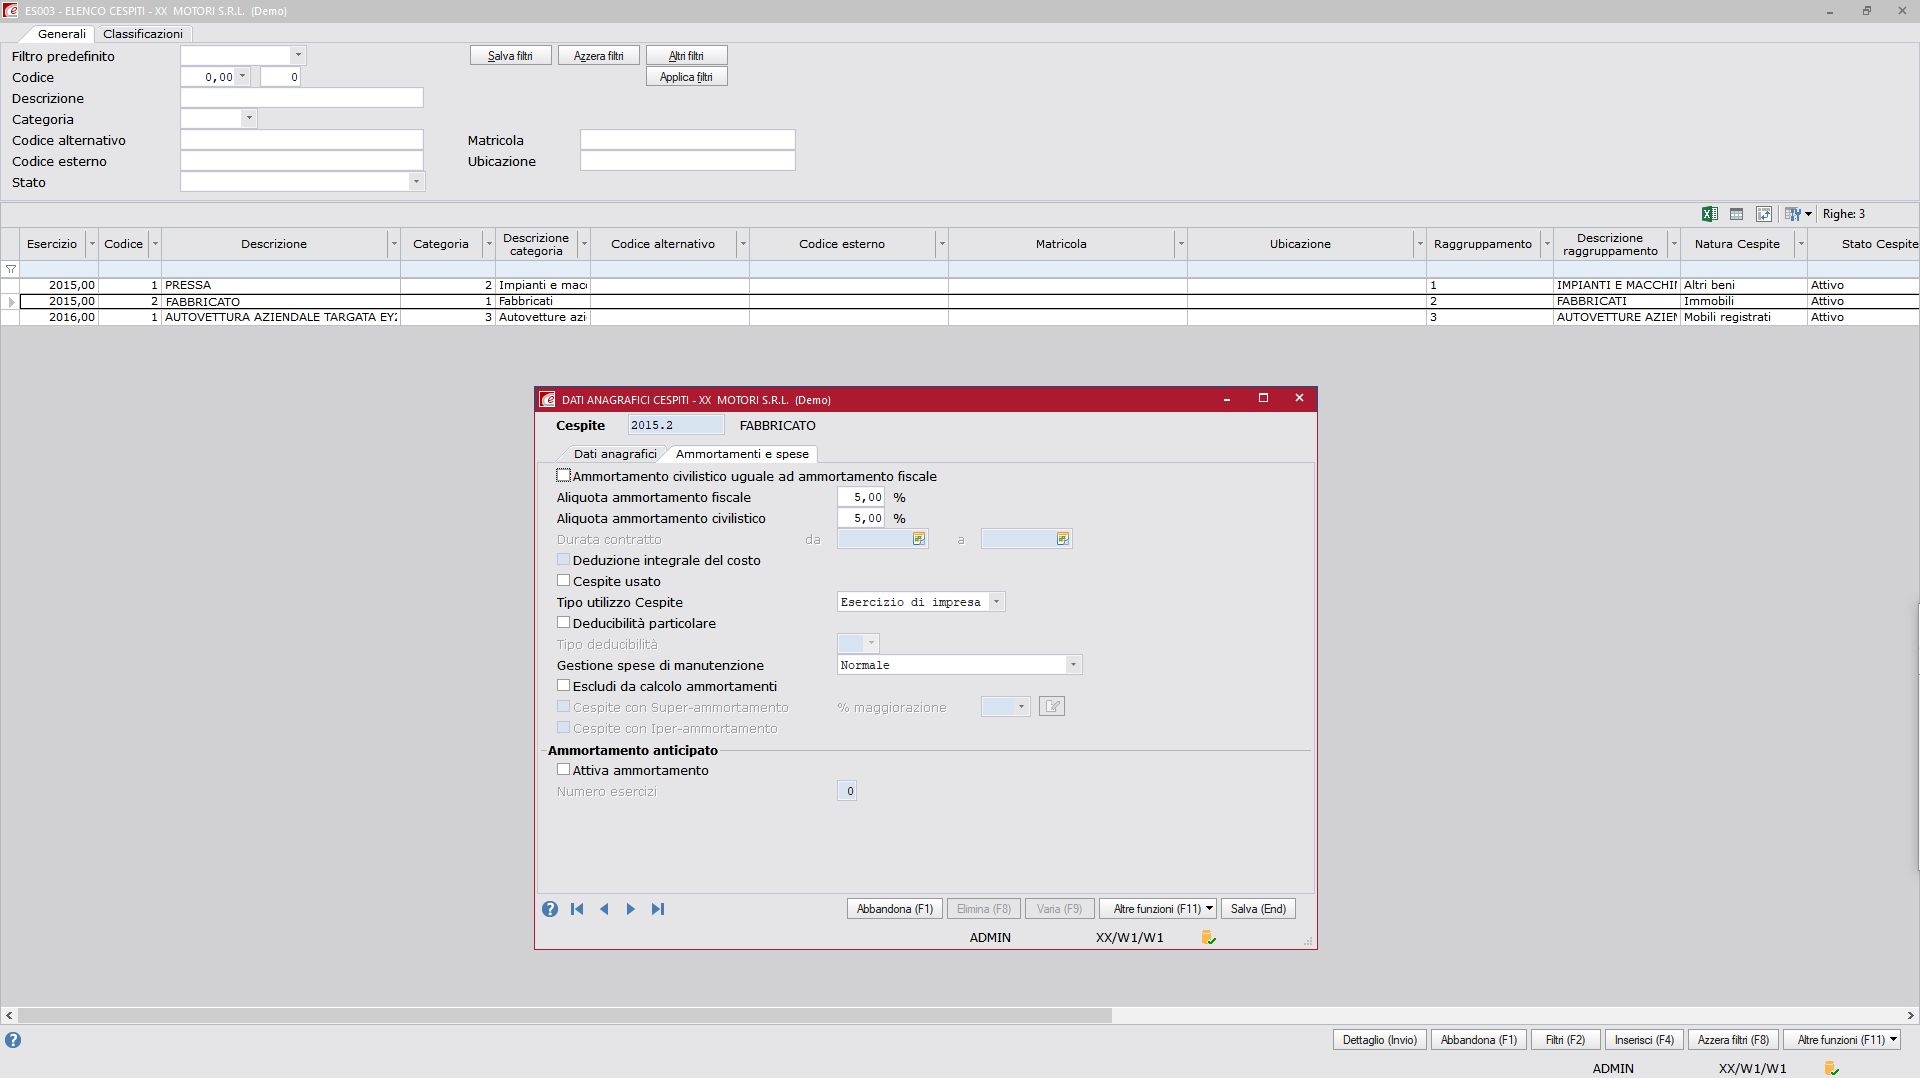Screen dimensions: 1920x1078
Task: Click the horizontal scrollbar left arrow
Action: (x=9, y=1015)
